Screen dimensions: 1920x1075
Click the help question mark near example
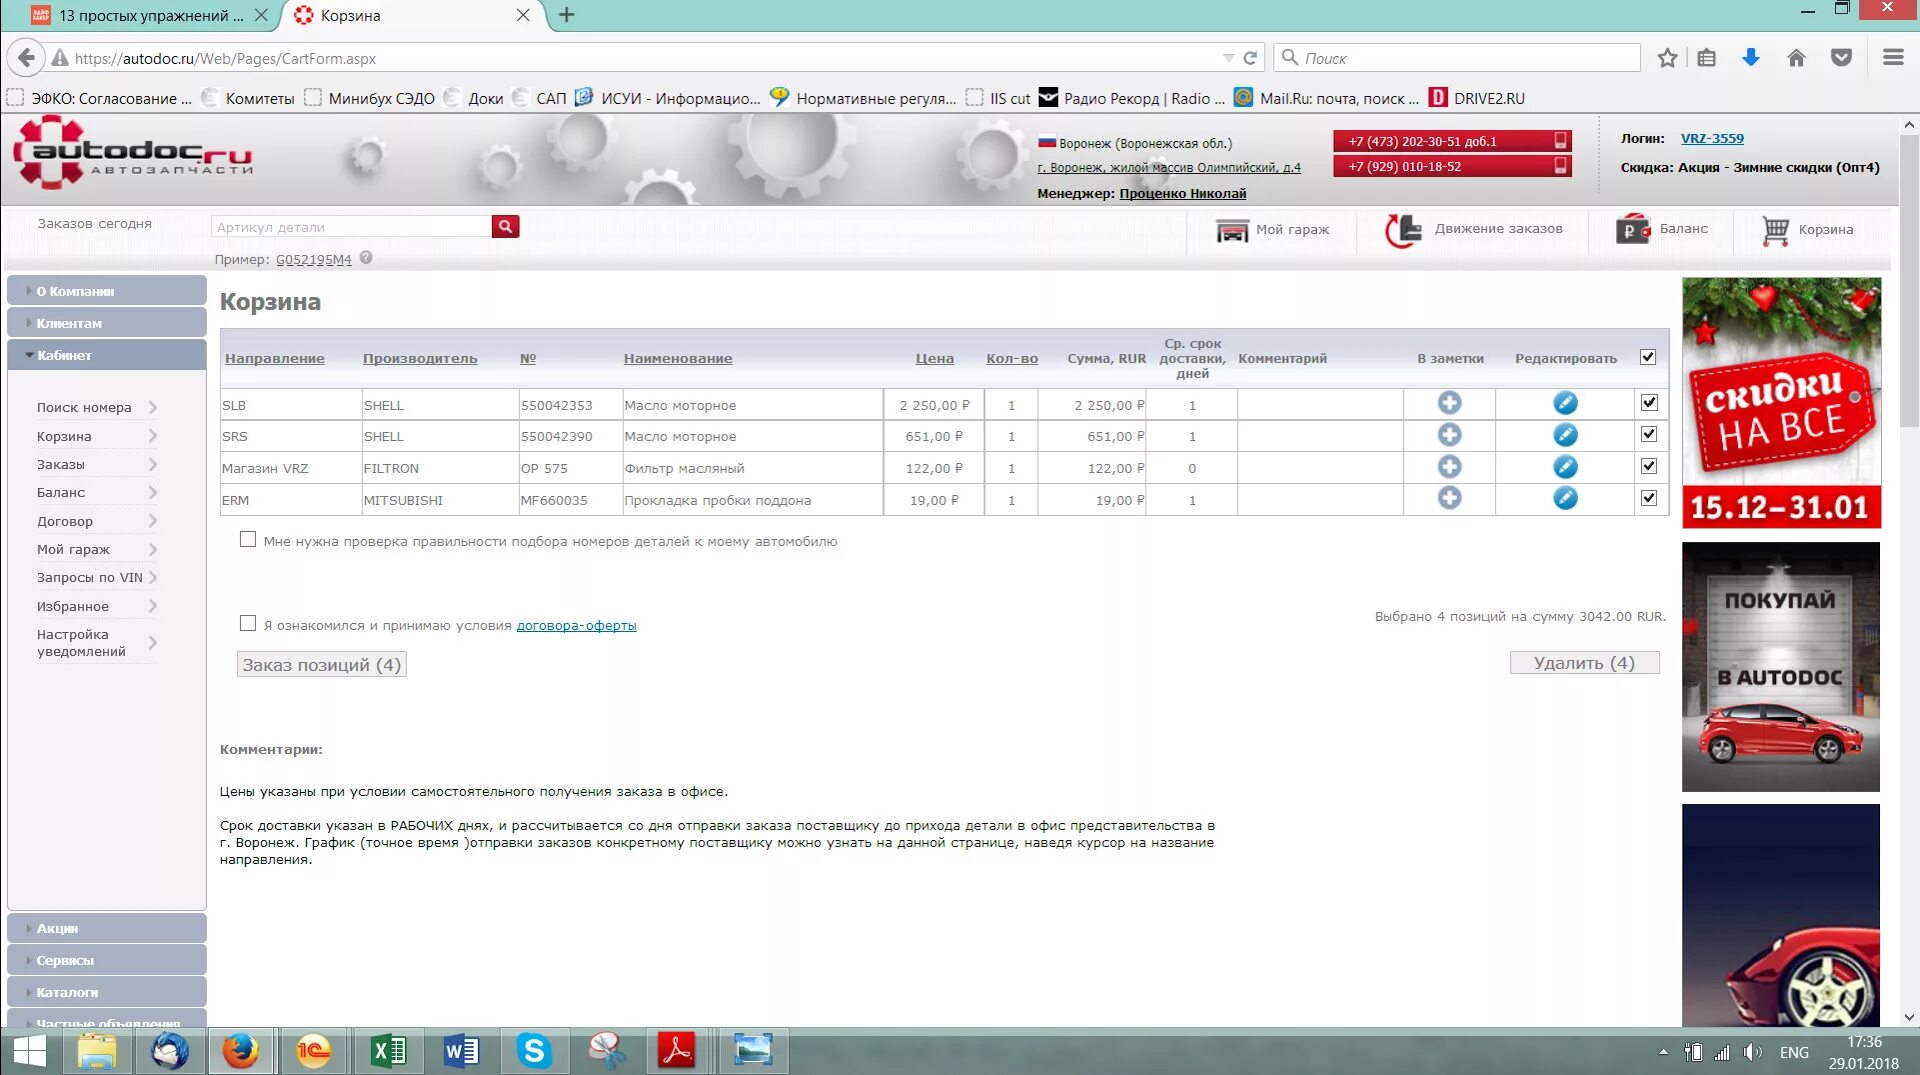(x=366, y=258)
